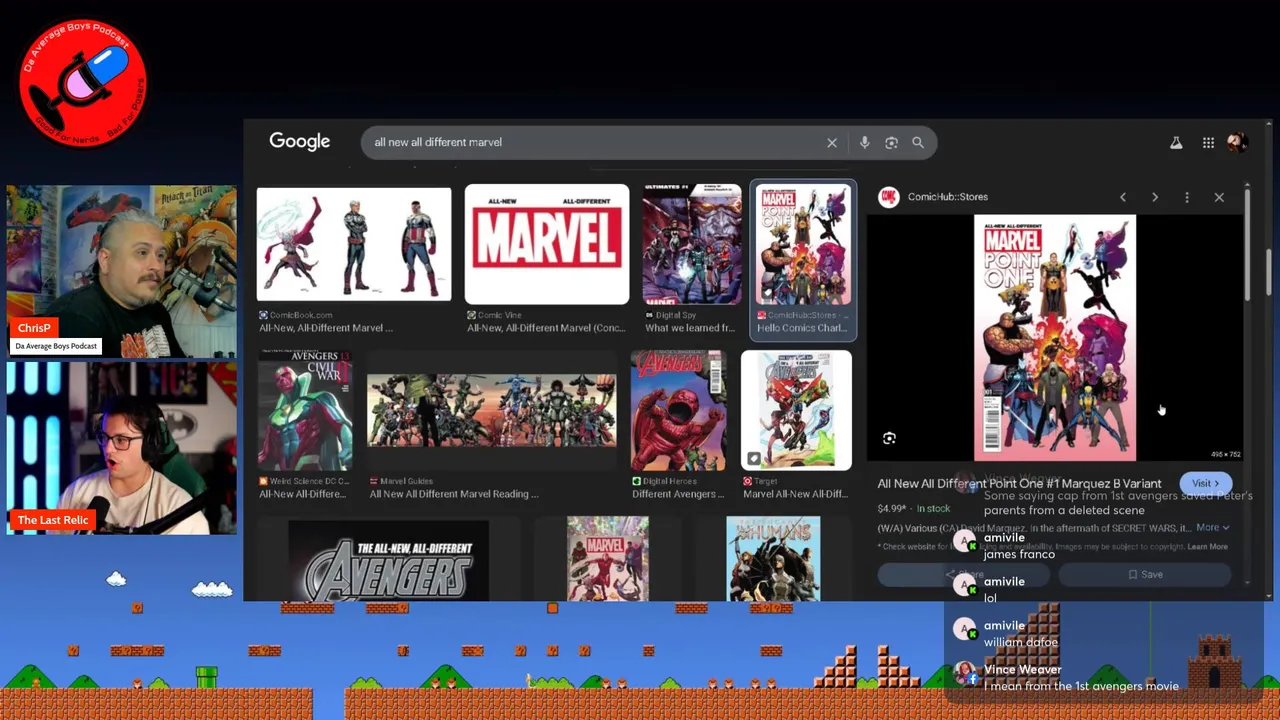The image size is (1280, 720).
Task: Open Marvel Guides reading order thumbnail
Action: pyautogui.click(x=492, y=410)
